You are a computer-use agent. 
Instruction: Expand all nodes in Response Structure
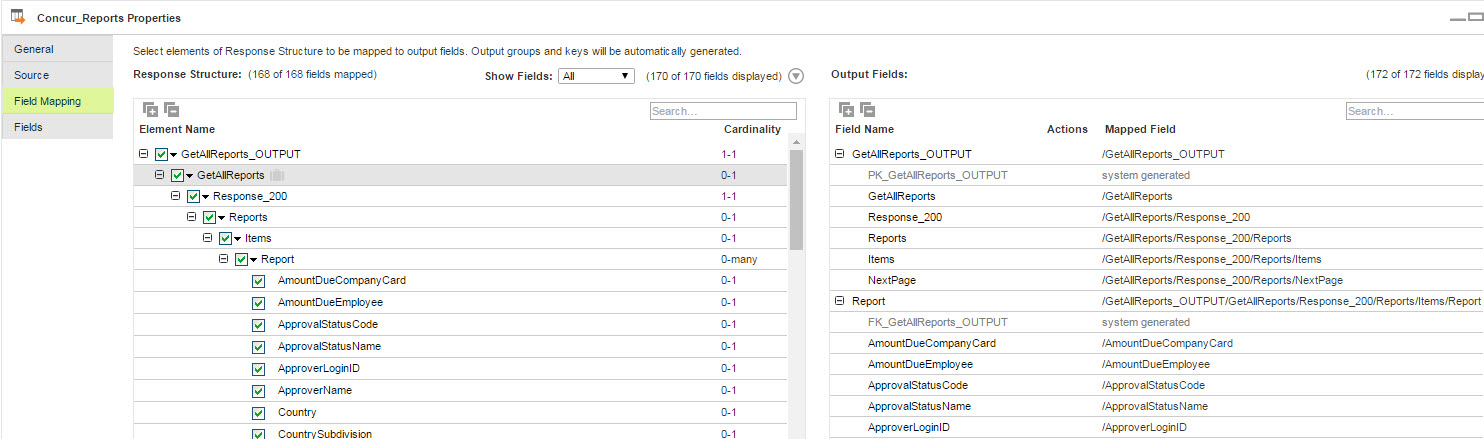tap(150, 110)
